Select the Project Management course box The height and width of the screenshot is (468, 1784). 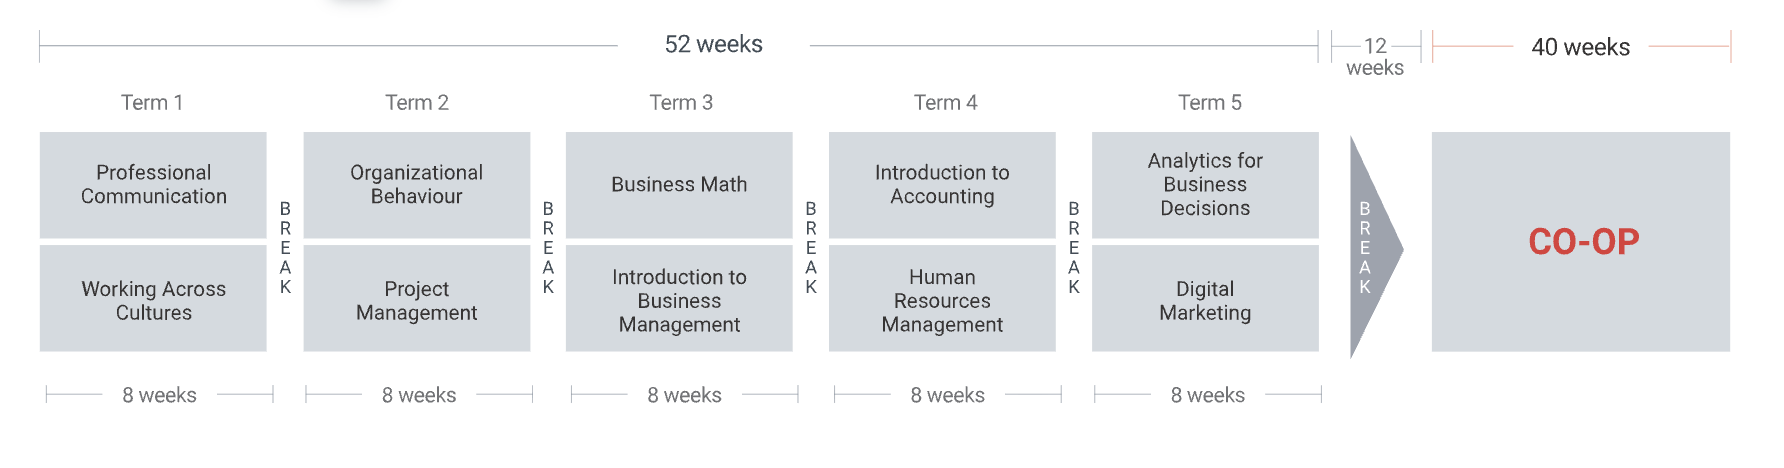pos(417,298)
